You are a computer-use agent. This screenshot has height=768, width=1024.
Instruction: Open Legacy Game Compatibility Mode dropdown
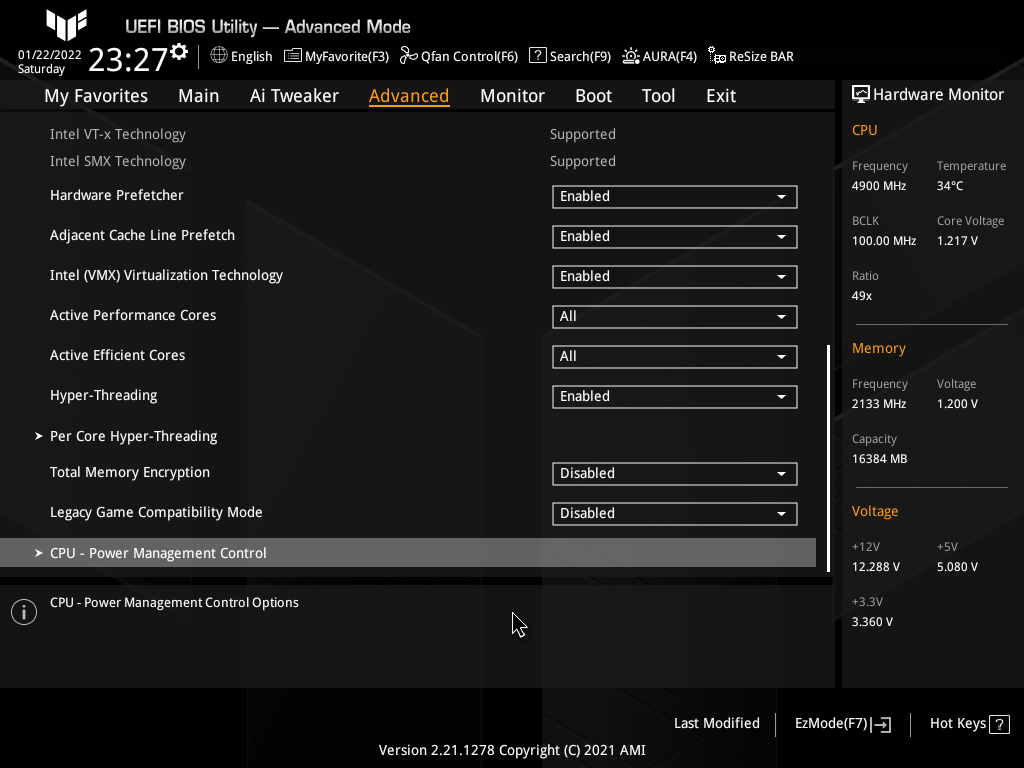tap(675, 513)
